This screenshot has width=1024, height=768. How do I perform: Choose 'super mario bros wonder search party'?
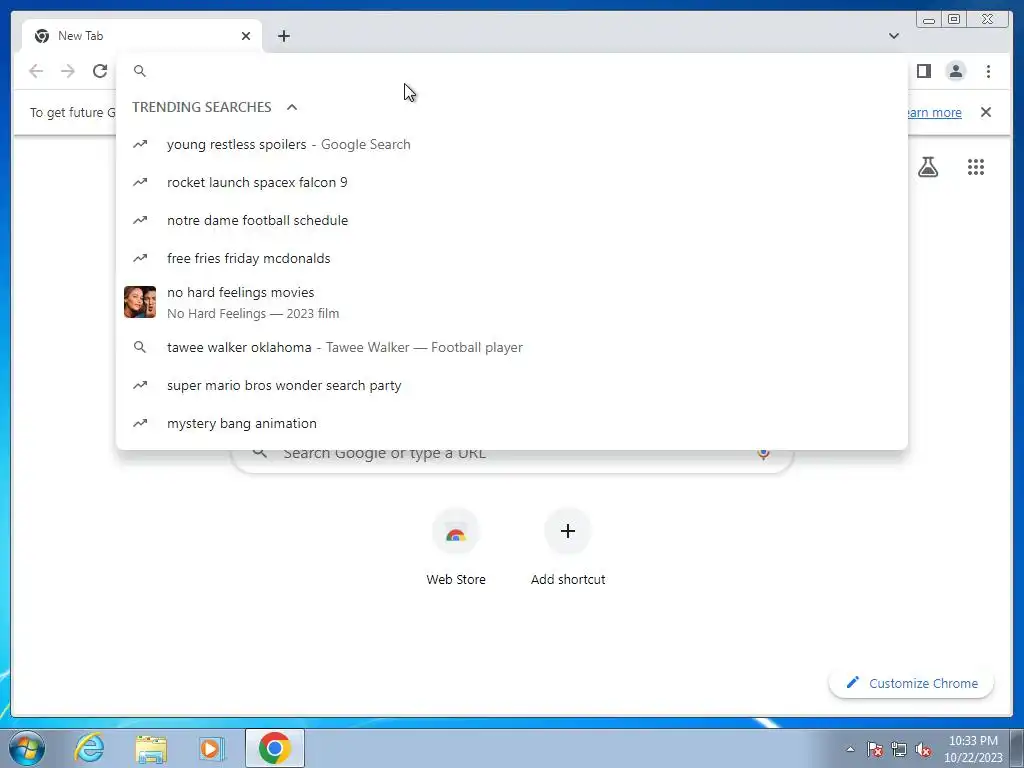(x=511, y=385)
